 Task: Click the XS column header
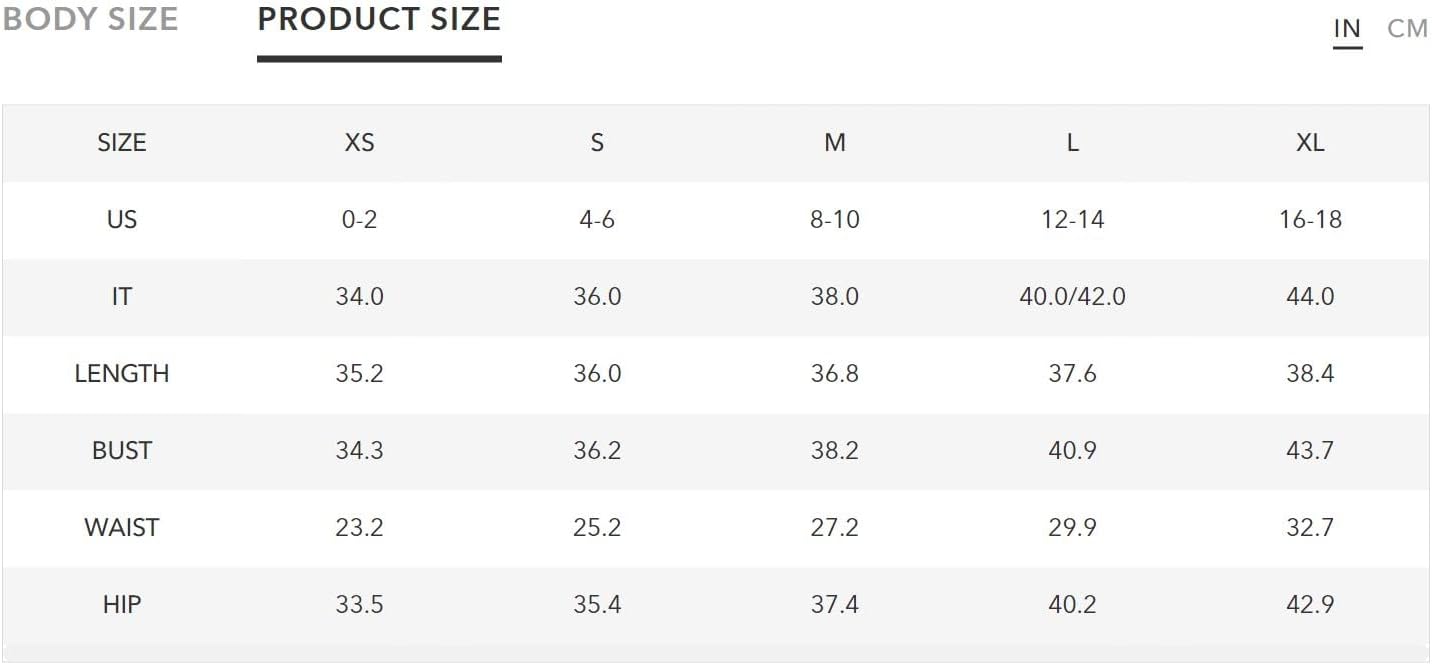coord(359,143)
